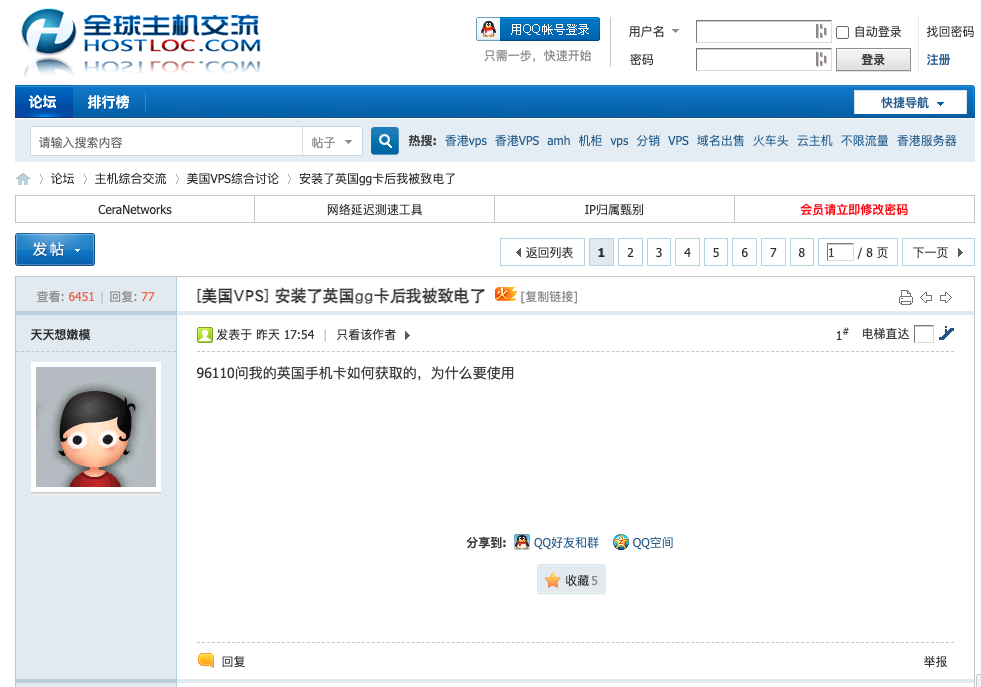Open the 帖子 search type dropdown

[x=332, y=142]
